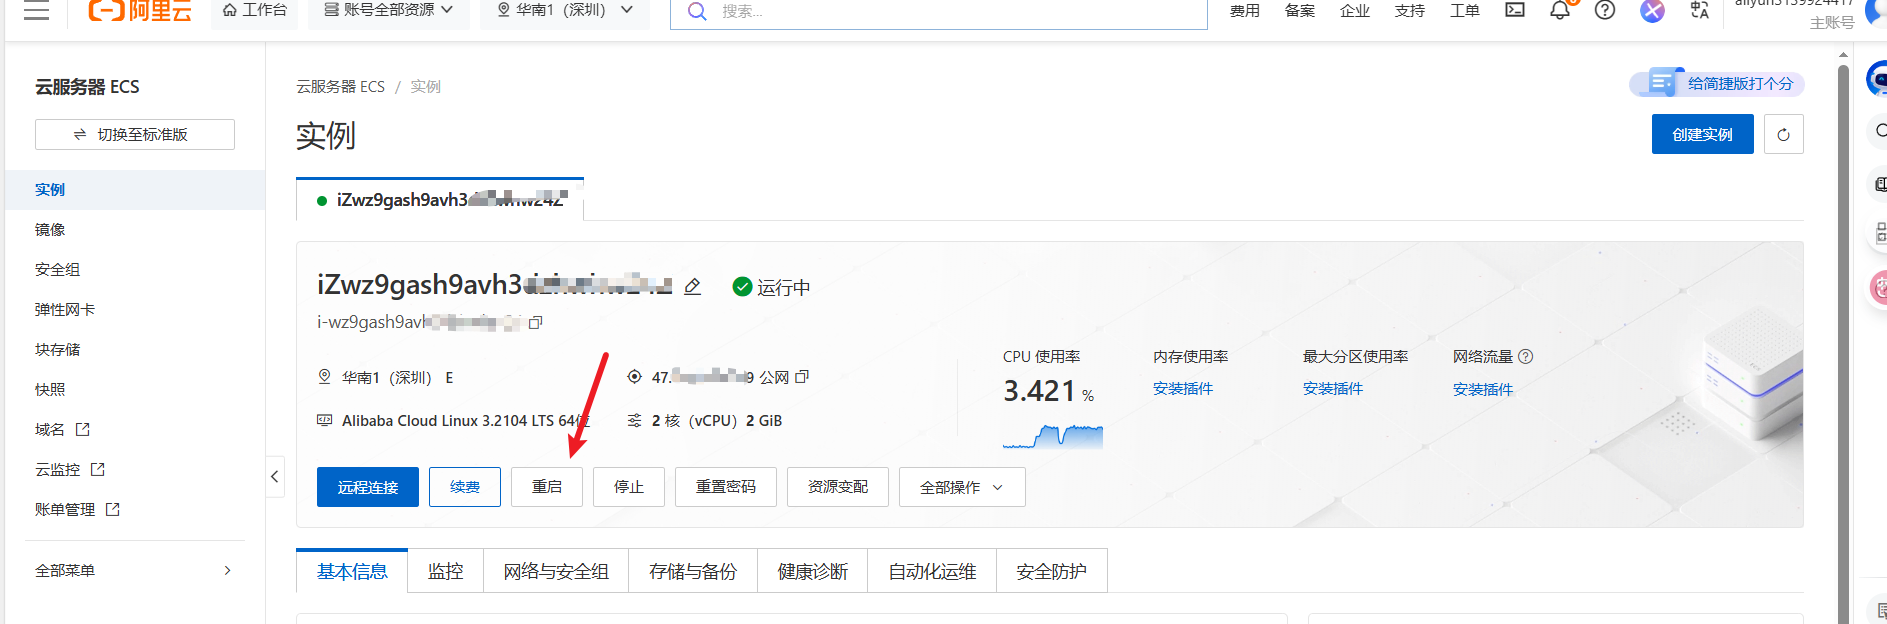Open the 工单 menu

1464,11
